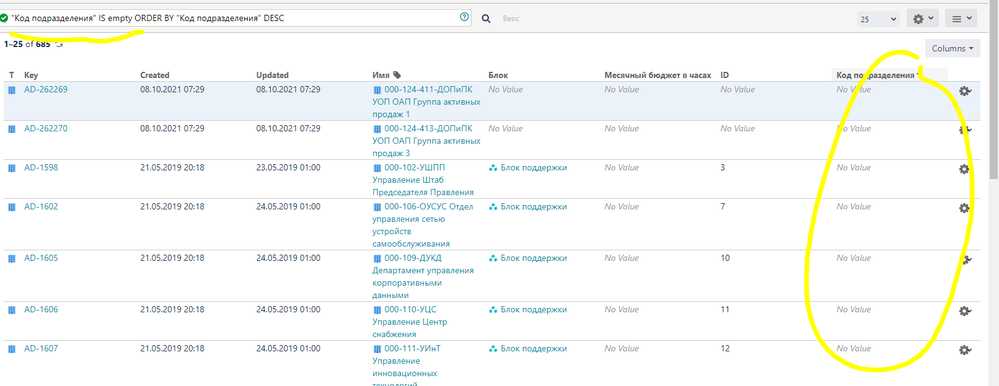Click the type icon of AD-1606
Viewport: 999px width, 386px height.
pos(11,310)
